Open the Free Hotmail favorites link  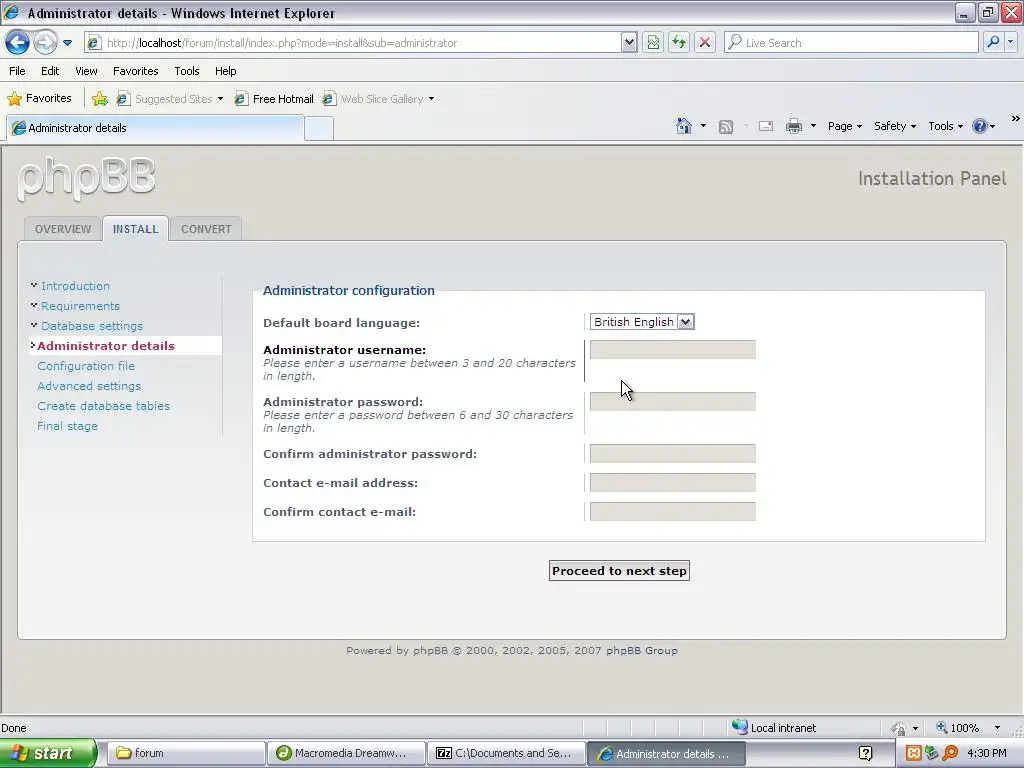pyautogui.click(x=274, y=99)
